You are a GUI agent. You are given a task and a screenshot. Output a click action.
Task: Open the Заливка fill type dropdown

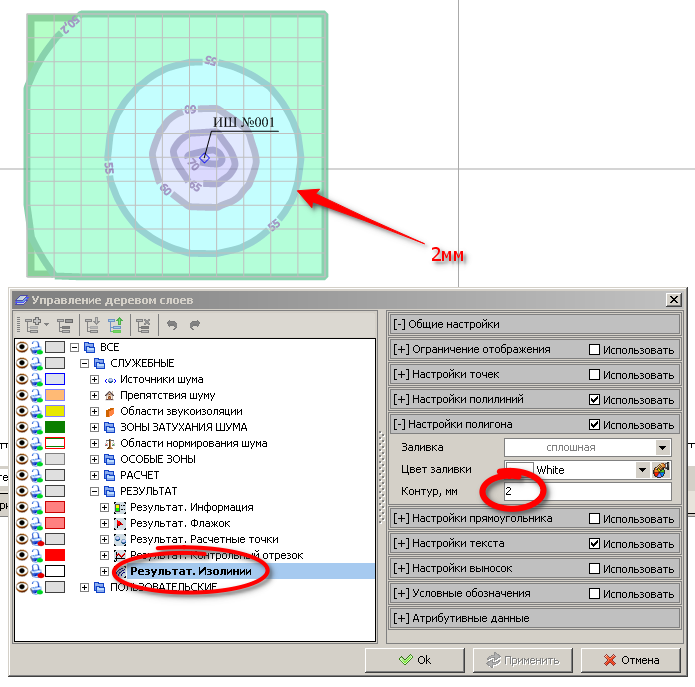pyautogui.click(x=662, y=448)
